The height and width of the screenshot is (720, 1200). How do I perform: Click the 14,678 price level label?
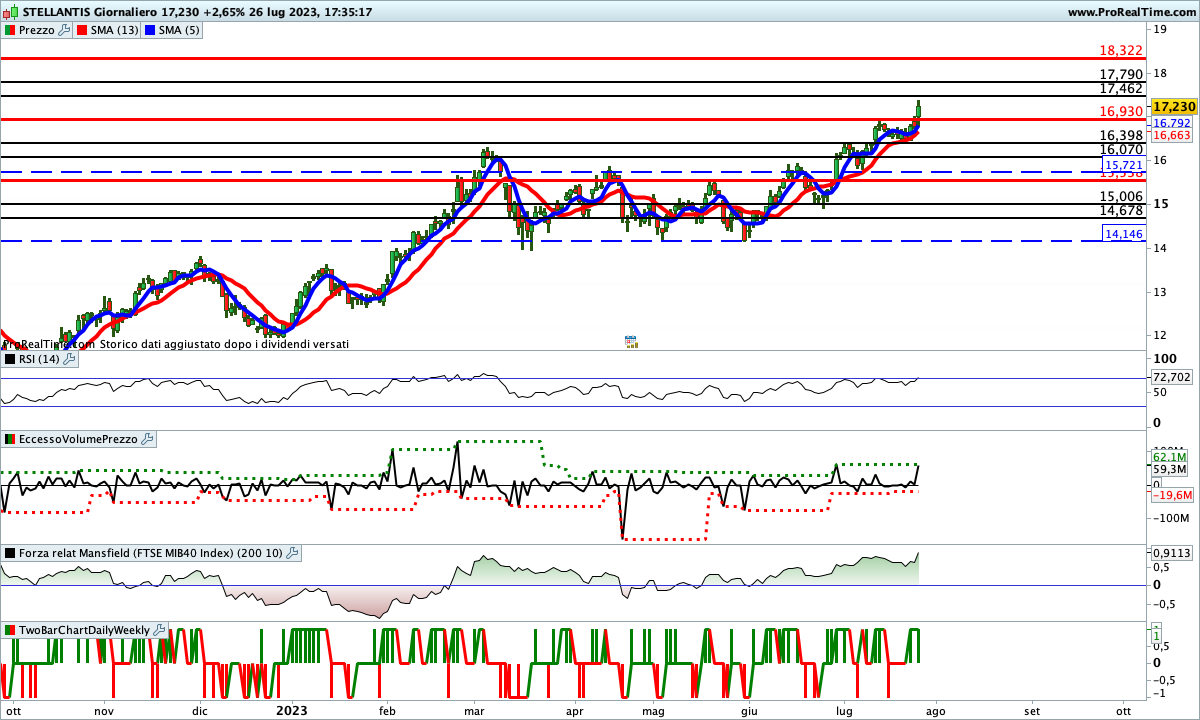coord(1121,210)
